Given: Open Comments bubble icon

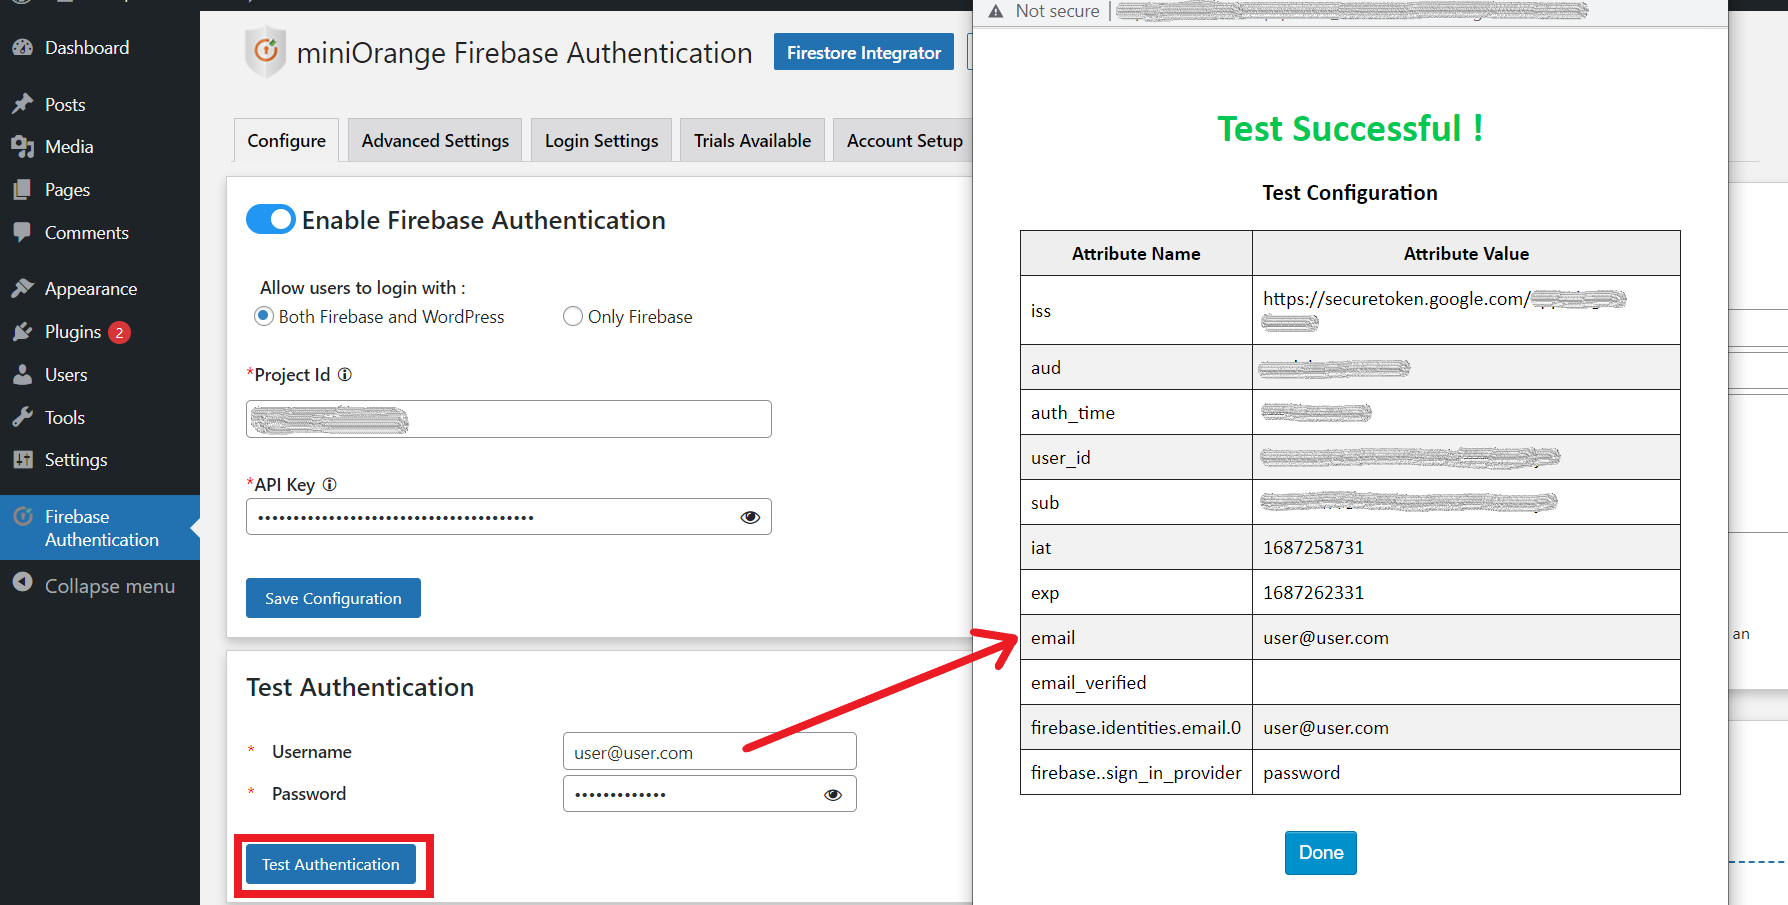Looking at the screenshot, I should 22,232.
